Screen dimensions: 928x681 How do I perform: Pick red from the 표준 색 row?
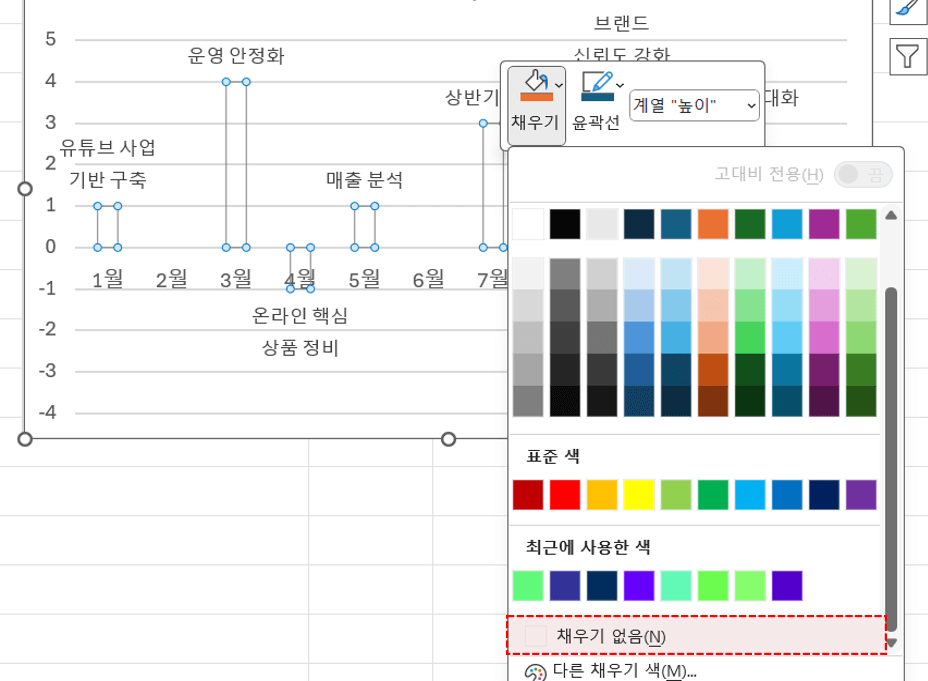[565, 494]
